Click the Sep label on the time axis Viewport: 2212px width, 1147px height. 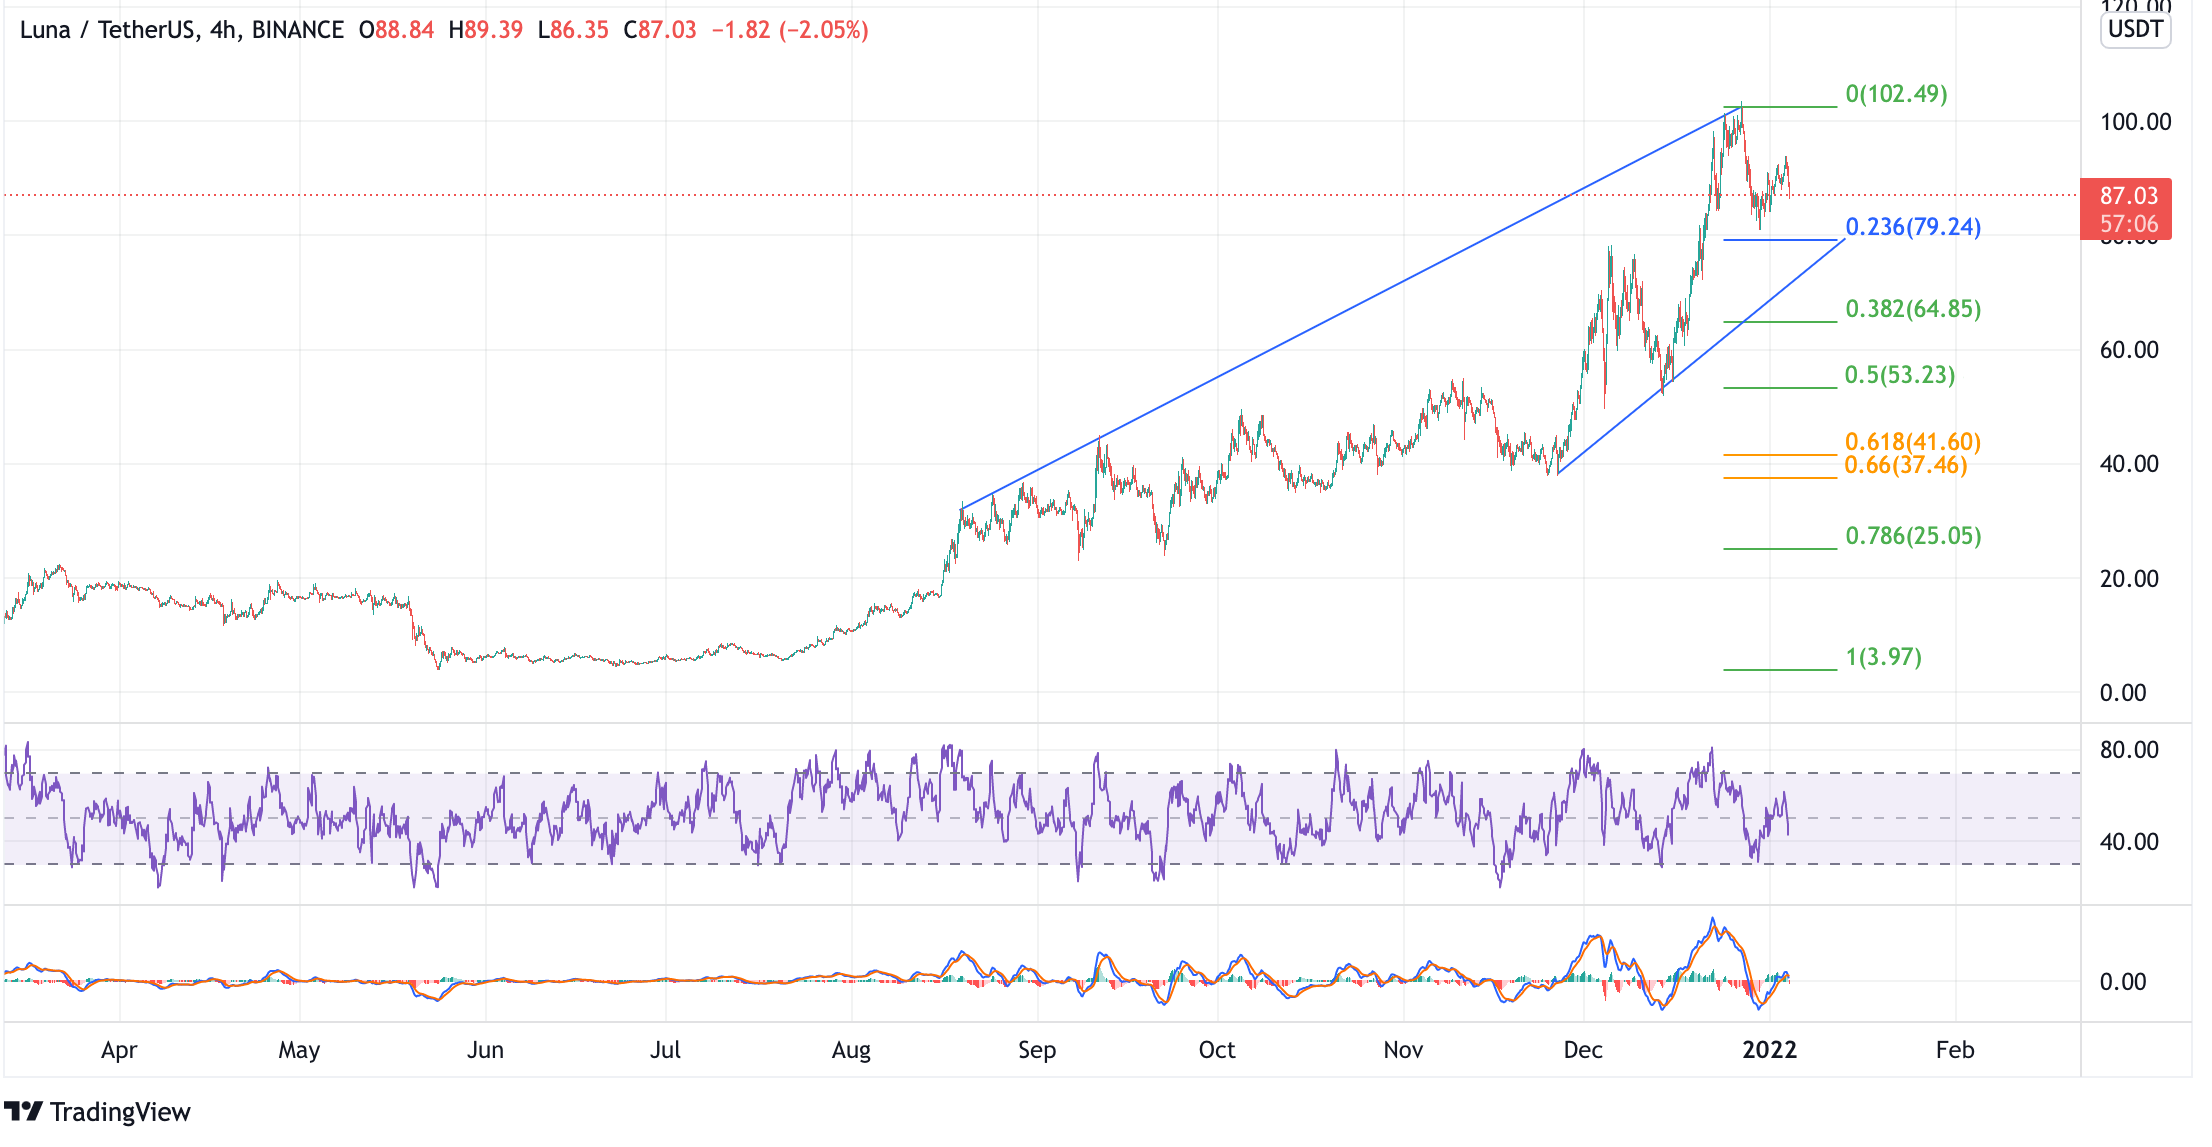tap(1037, 1050)
